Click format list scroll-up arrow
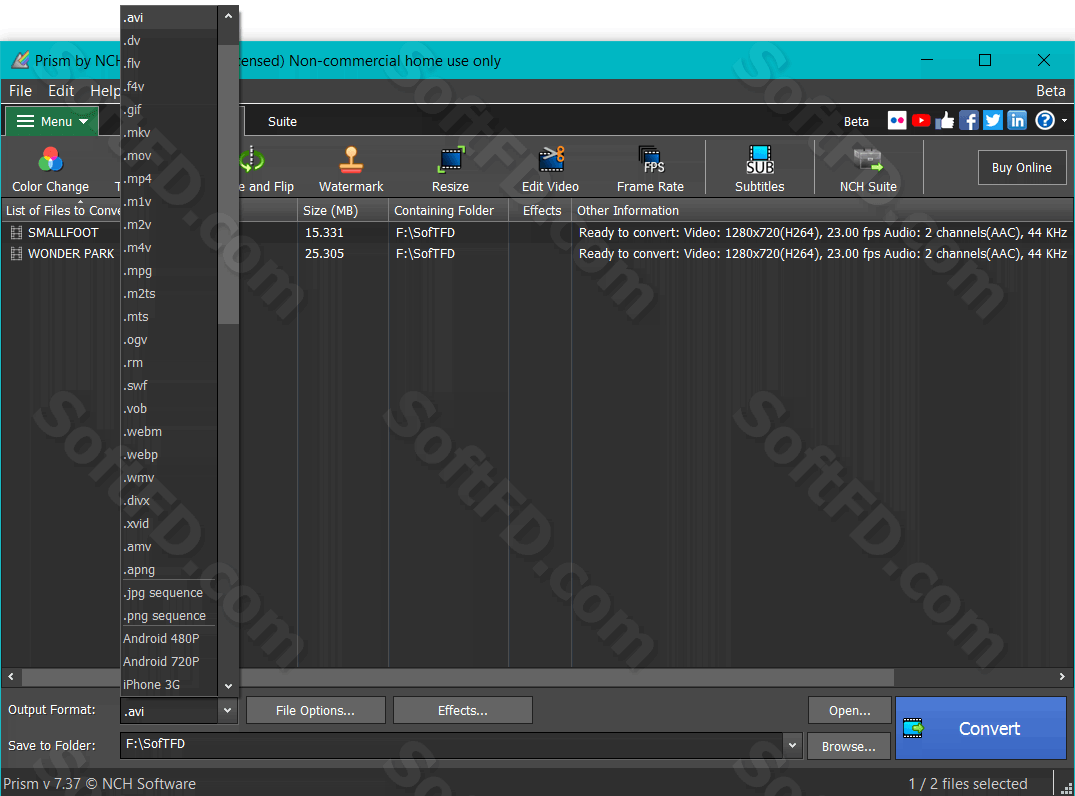 (x=228, y=16)
